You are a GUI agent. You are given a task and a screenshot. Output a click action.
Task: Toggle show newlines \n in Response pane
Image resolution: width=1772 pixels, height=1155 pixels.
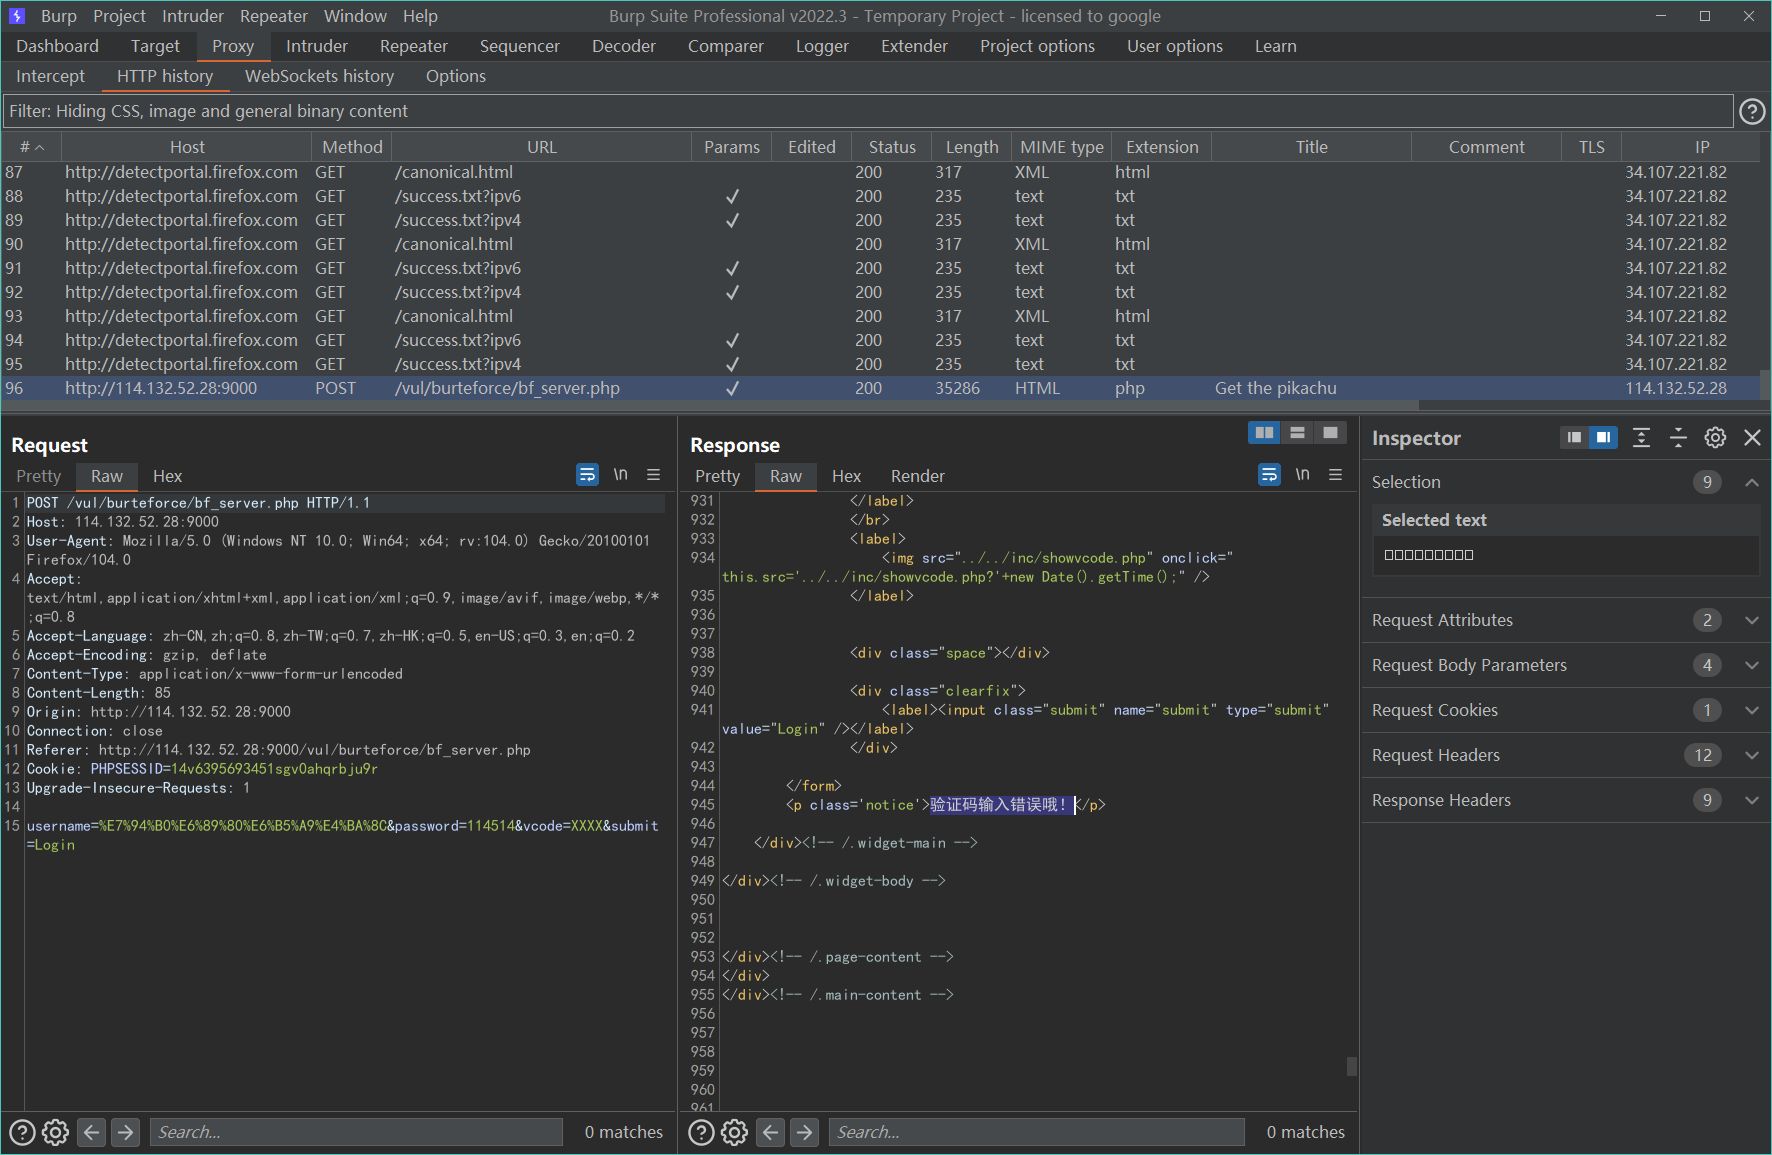[1302, 475]
